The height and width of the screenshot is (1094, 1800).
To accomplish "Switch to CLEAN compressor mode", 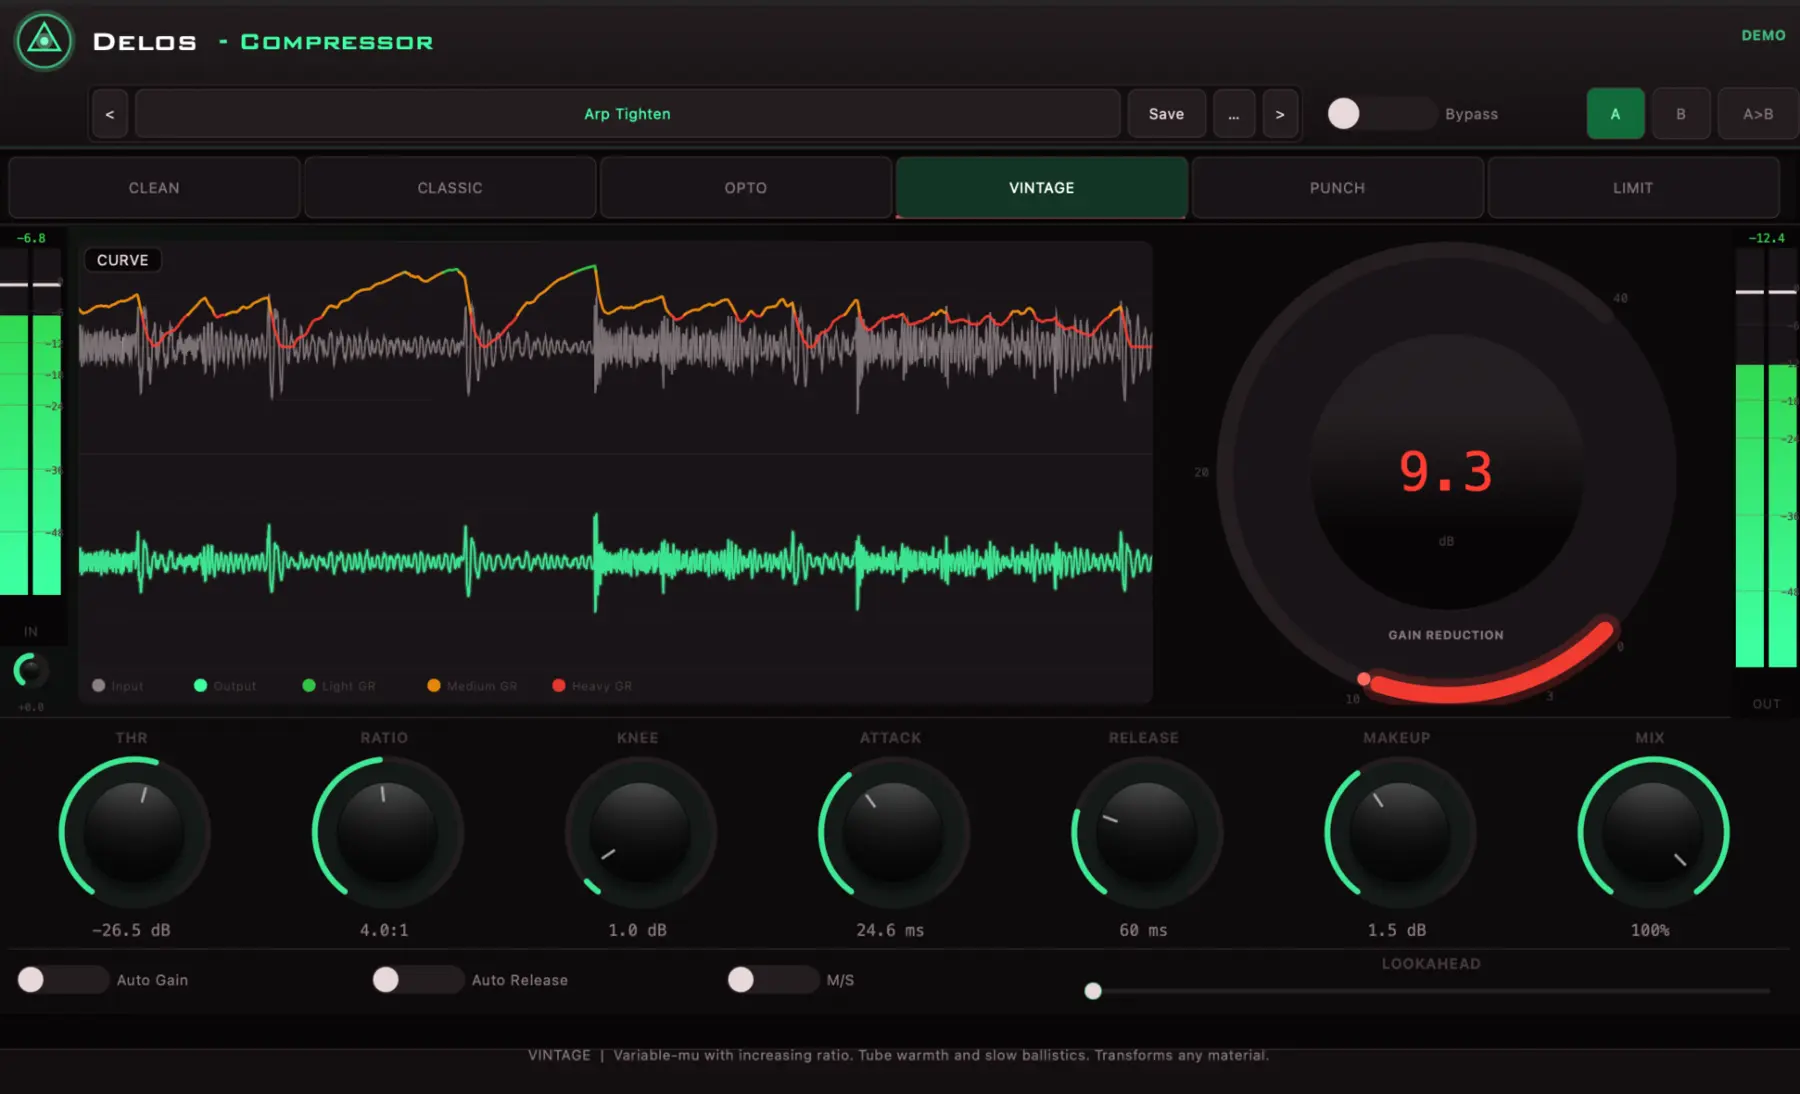I will point(154,188).
